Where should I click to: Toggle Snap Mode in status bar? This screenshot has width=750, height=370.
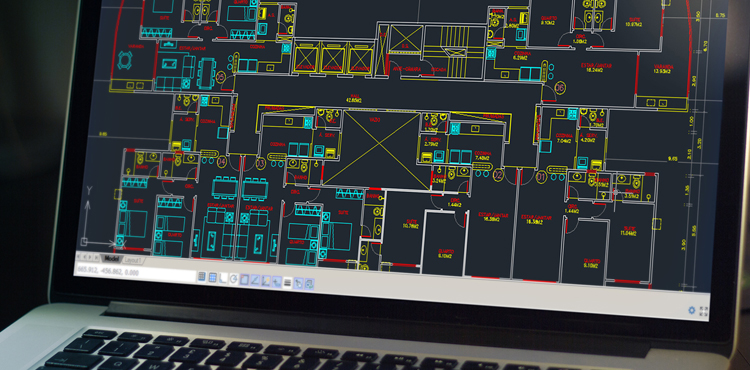(x=201, y=276)
